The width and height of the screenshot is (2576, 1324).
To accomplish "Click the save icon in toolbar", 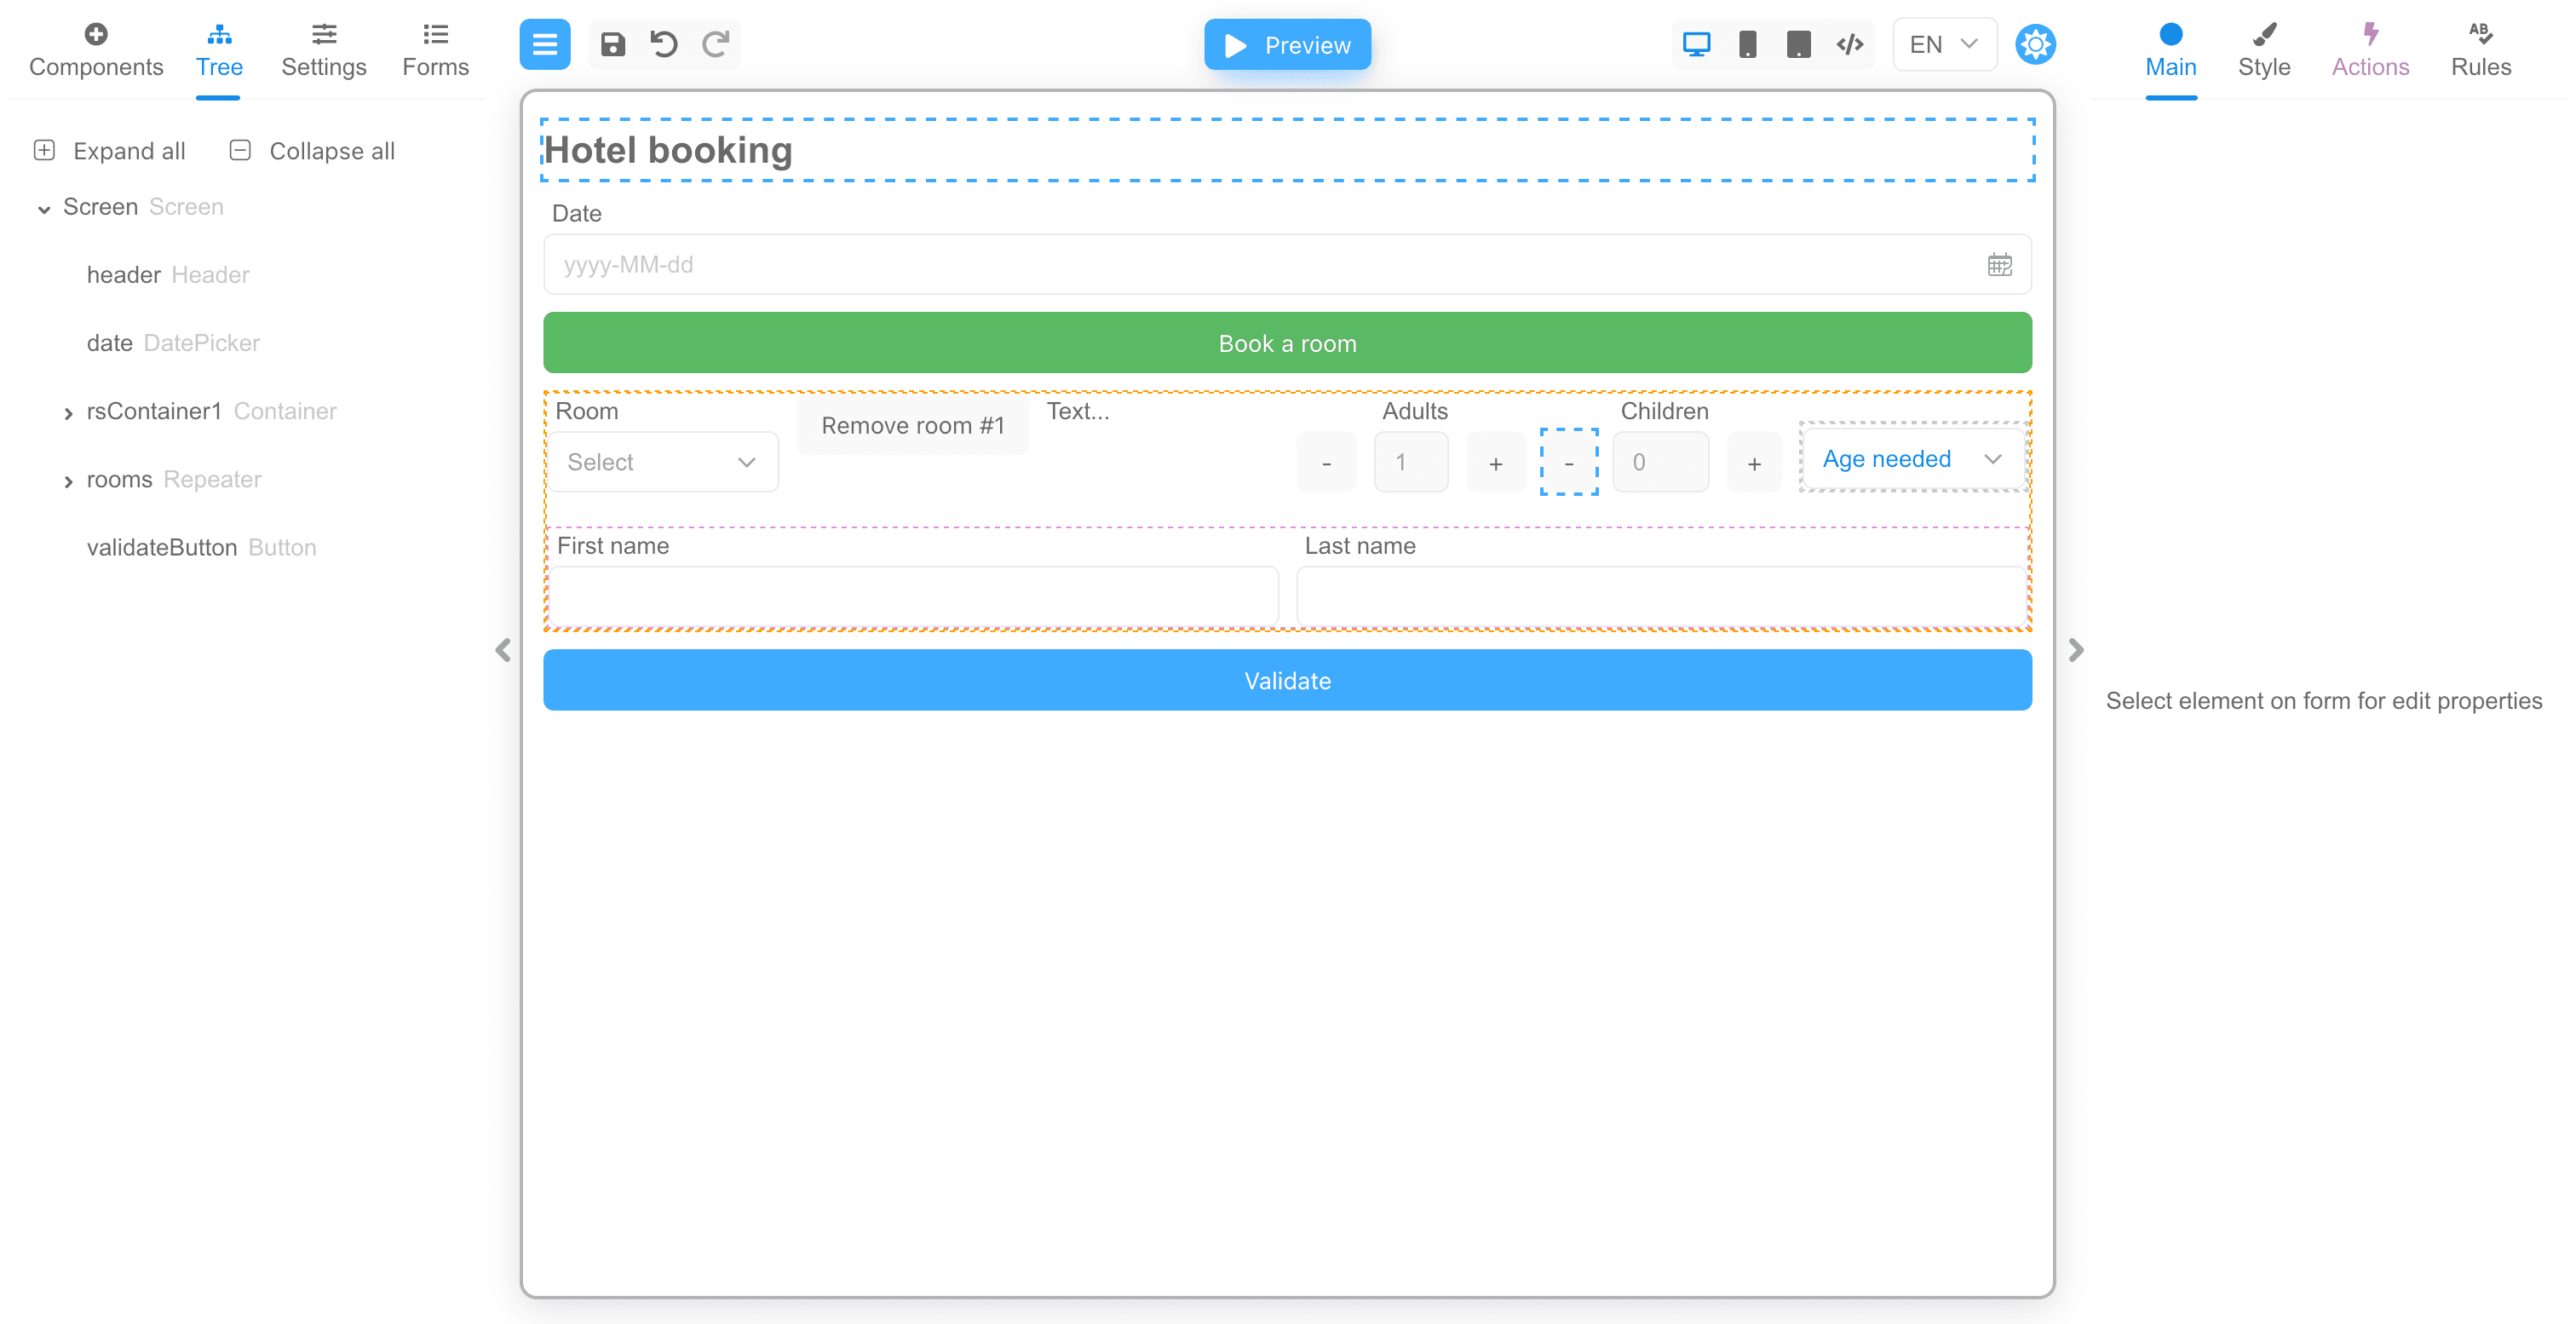I will [x=612, y=44].
